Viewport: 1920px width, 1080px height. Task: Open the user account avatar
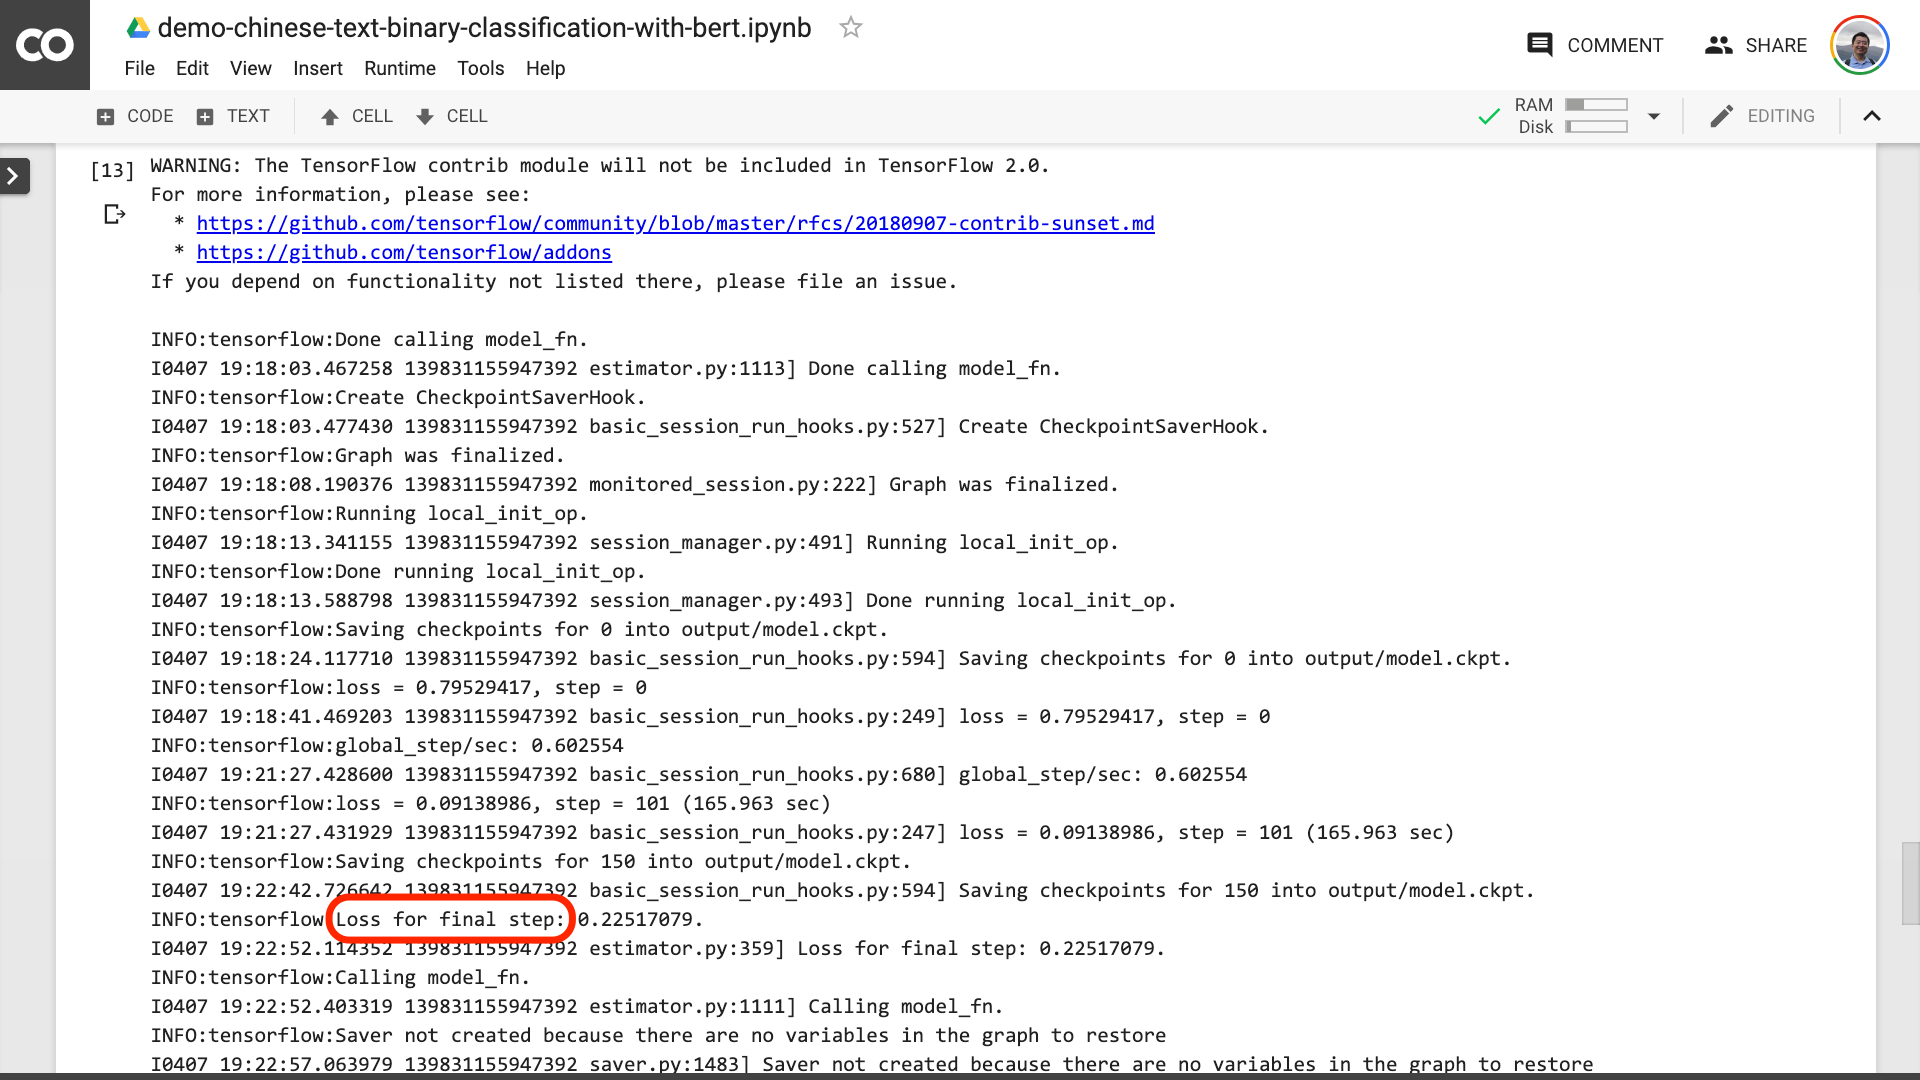click(x=1859, y=45)
